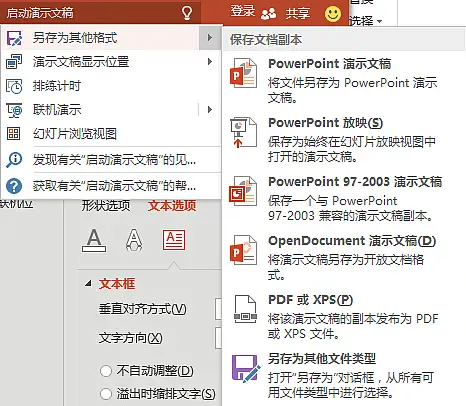The height and width of the screenshot is (406, 466).
Task: Expand the 演示文稿显示位置 submenu arrow
Action: point(210,62)
